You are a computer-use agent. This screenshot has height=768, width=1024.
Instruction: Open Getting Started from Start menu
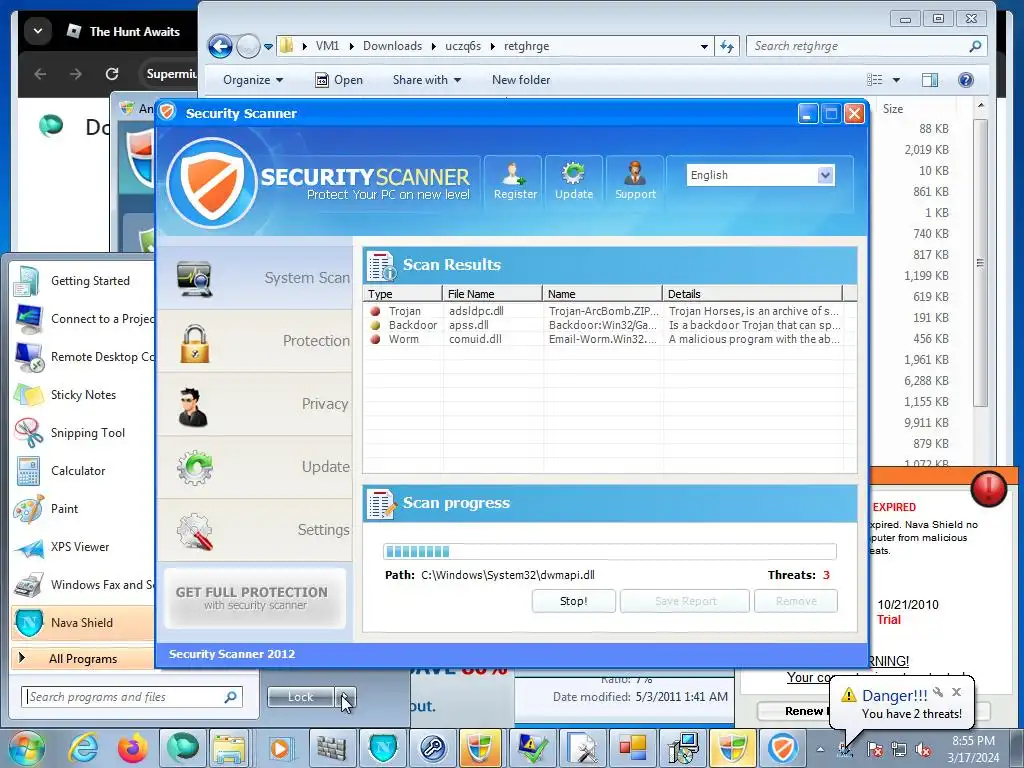coord(82,281)
